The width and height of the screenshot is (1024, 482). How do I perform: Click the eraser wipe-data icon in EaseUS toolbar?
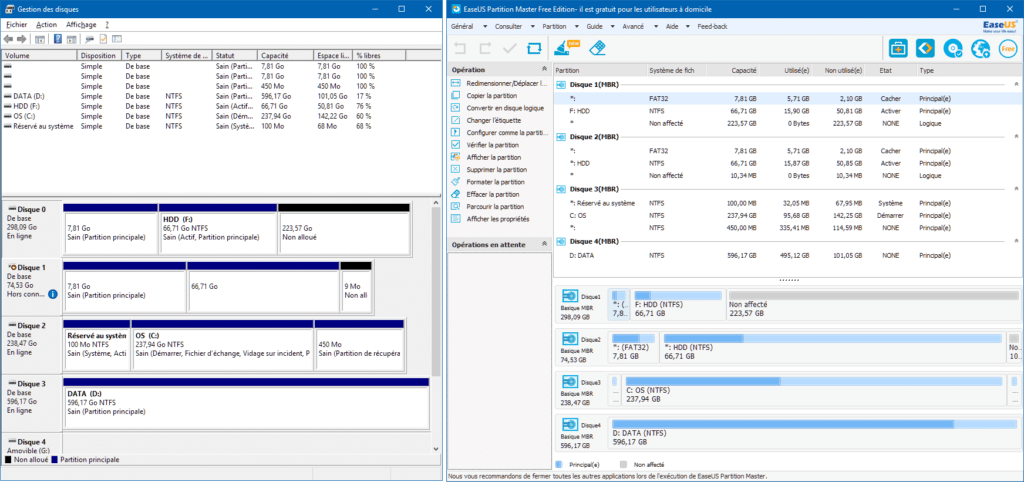coord(598,48)
